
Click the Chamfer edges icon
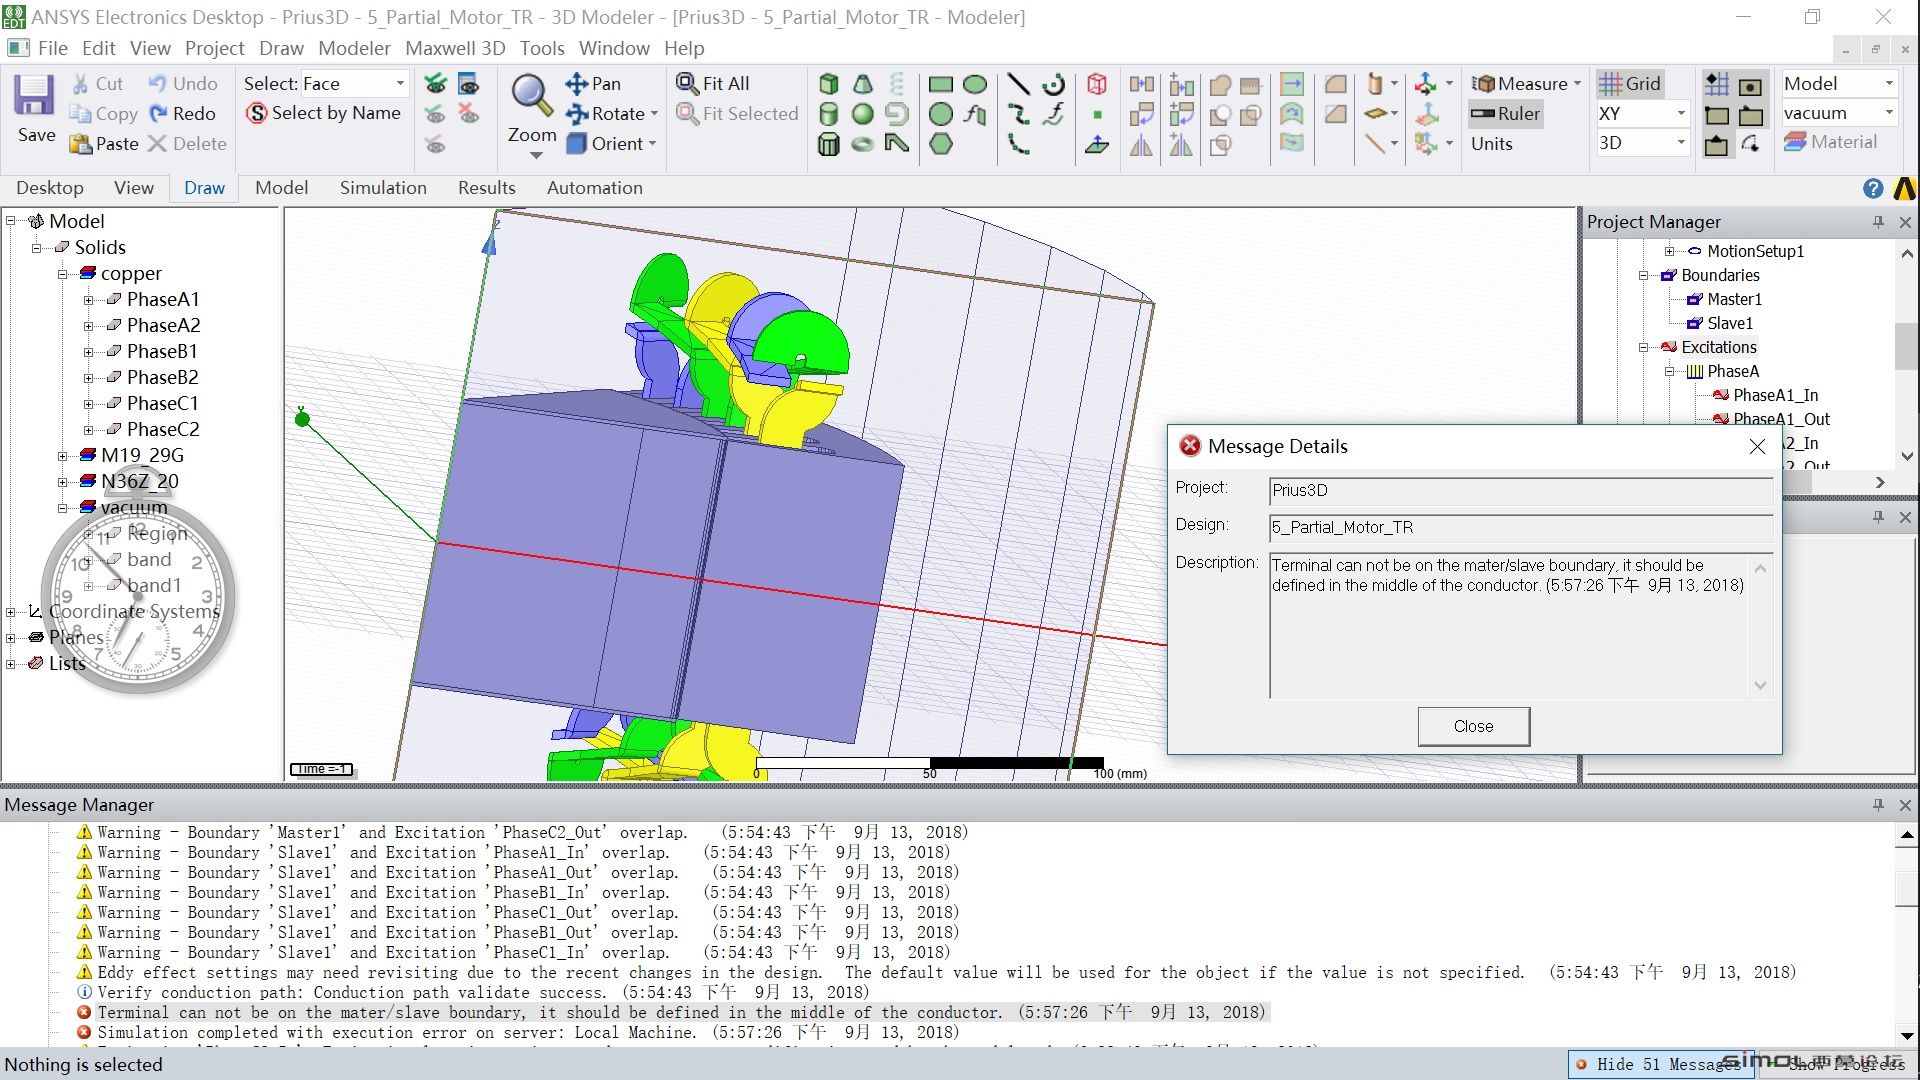pyautogui.click(x=1335, y=114)
